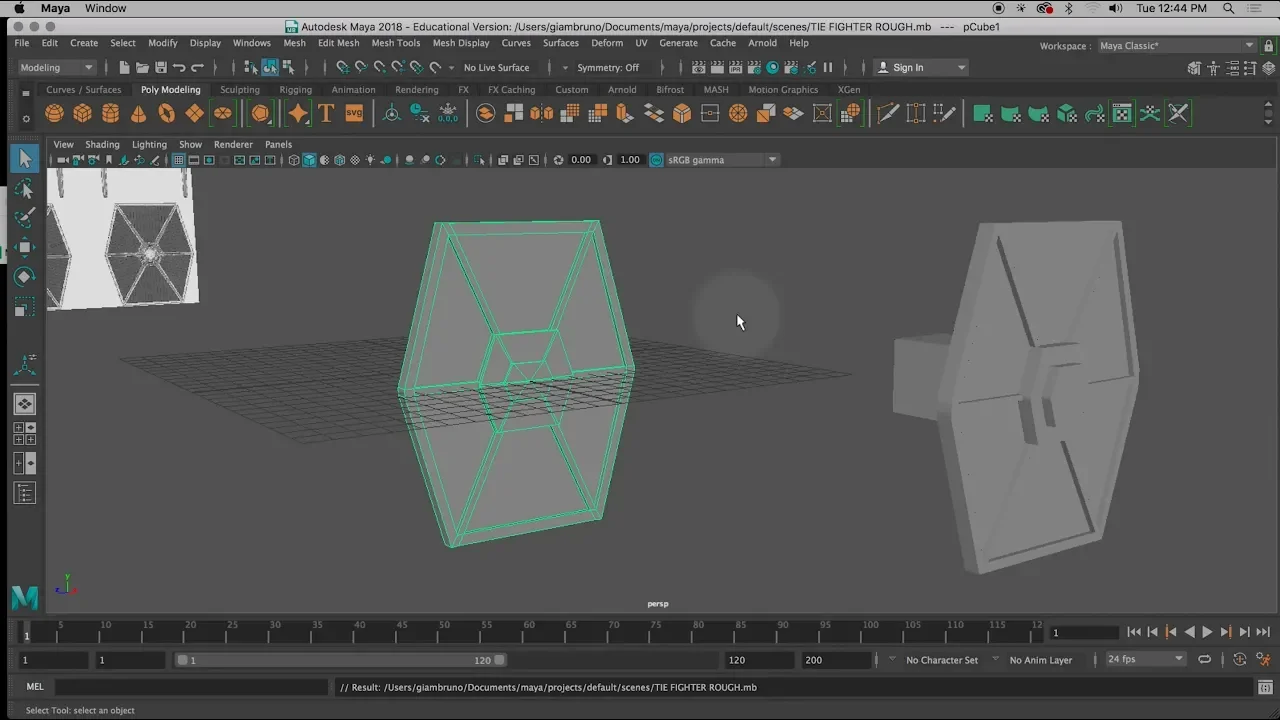This screenshot has height=720, width=1280.
Task: Toggle select by component type mode
Action: click(x=288, y=67)
